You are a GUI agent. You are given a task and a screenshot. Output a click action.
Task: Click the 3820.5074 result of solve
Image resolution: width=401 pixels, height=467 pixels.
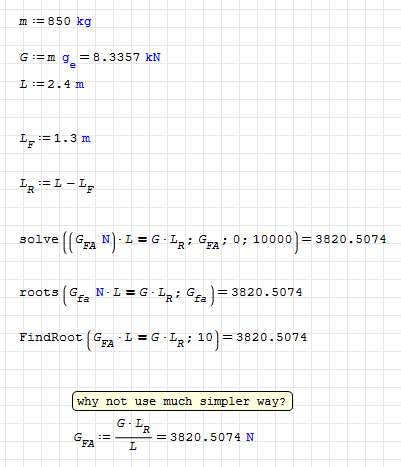tap(351, 239)
